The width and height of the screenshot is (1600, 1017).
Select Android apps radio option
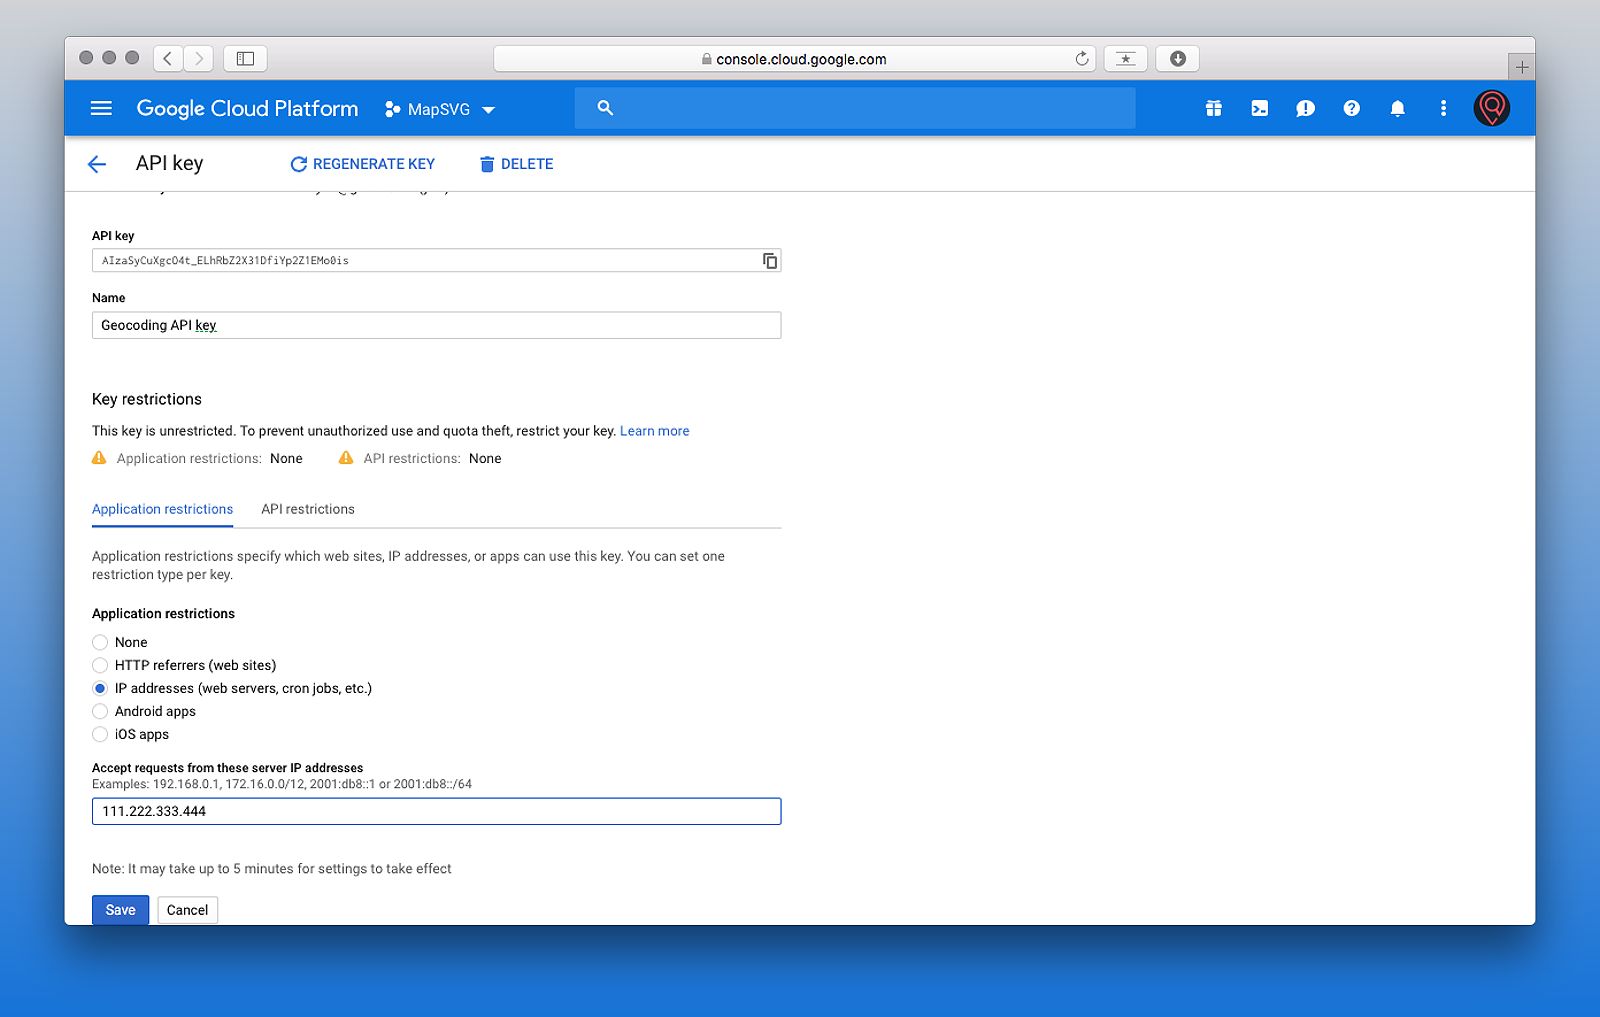point(100,711)
